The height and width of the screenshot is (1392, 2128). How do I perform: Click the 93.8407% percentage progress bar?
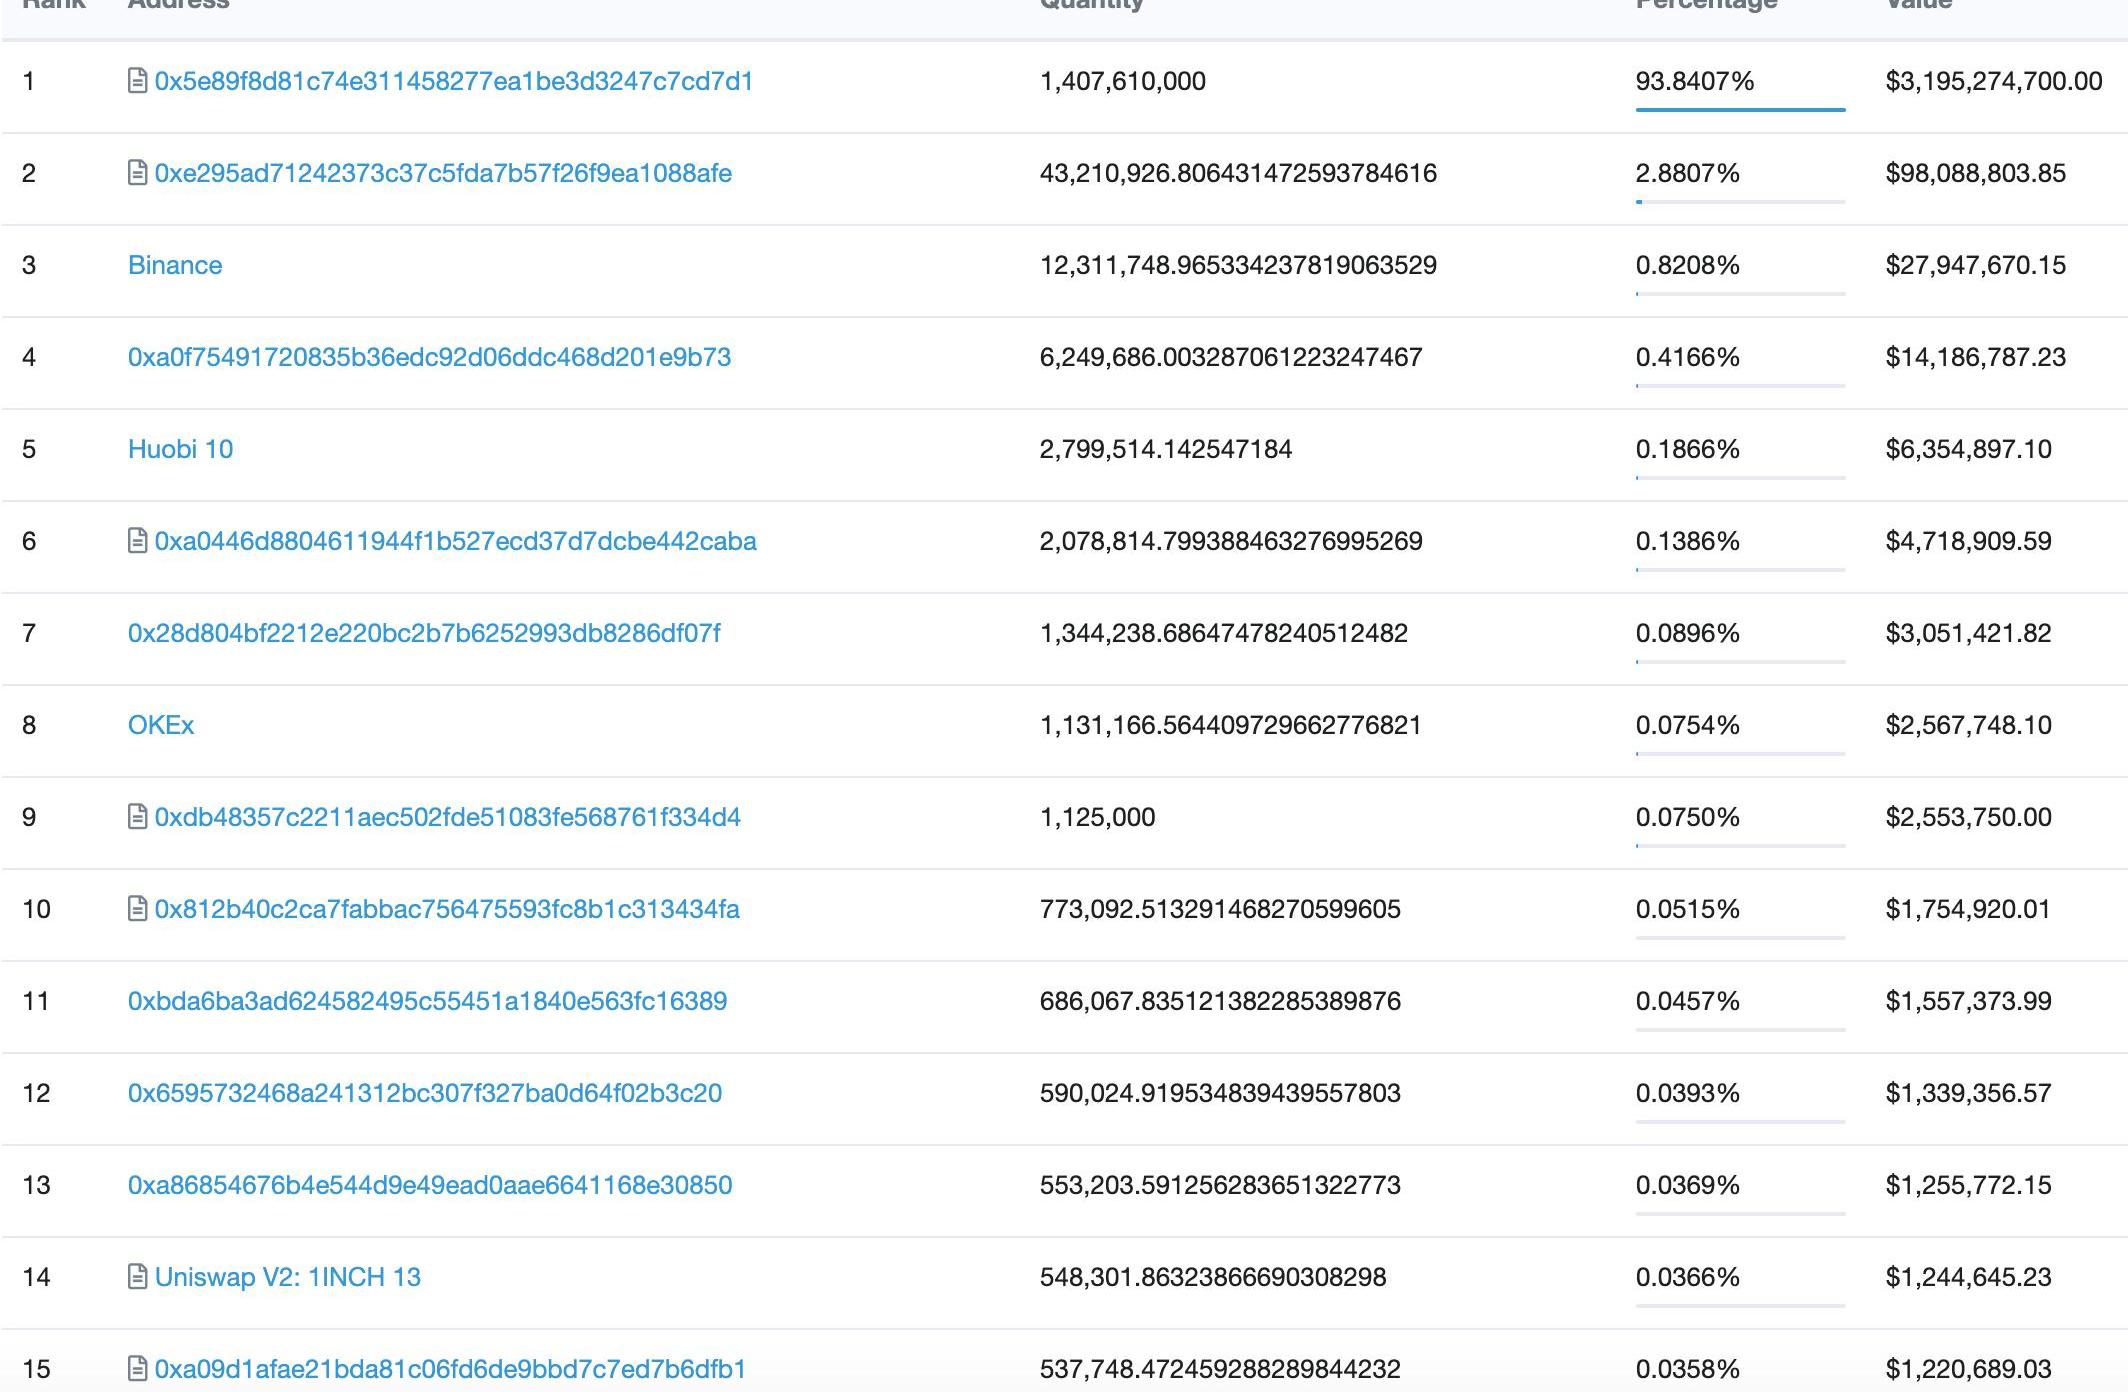(x=1740, y=109)
